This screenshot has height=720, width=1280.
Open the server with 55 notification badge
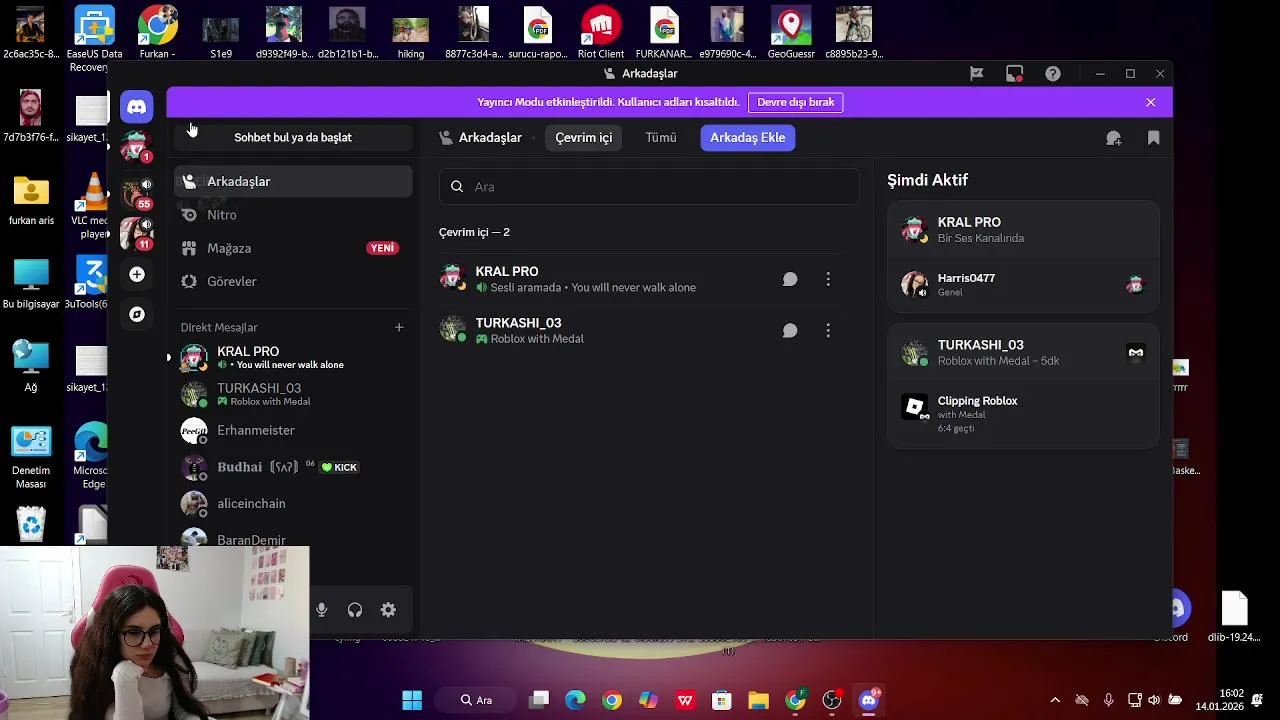[136, 192]
